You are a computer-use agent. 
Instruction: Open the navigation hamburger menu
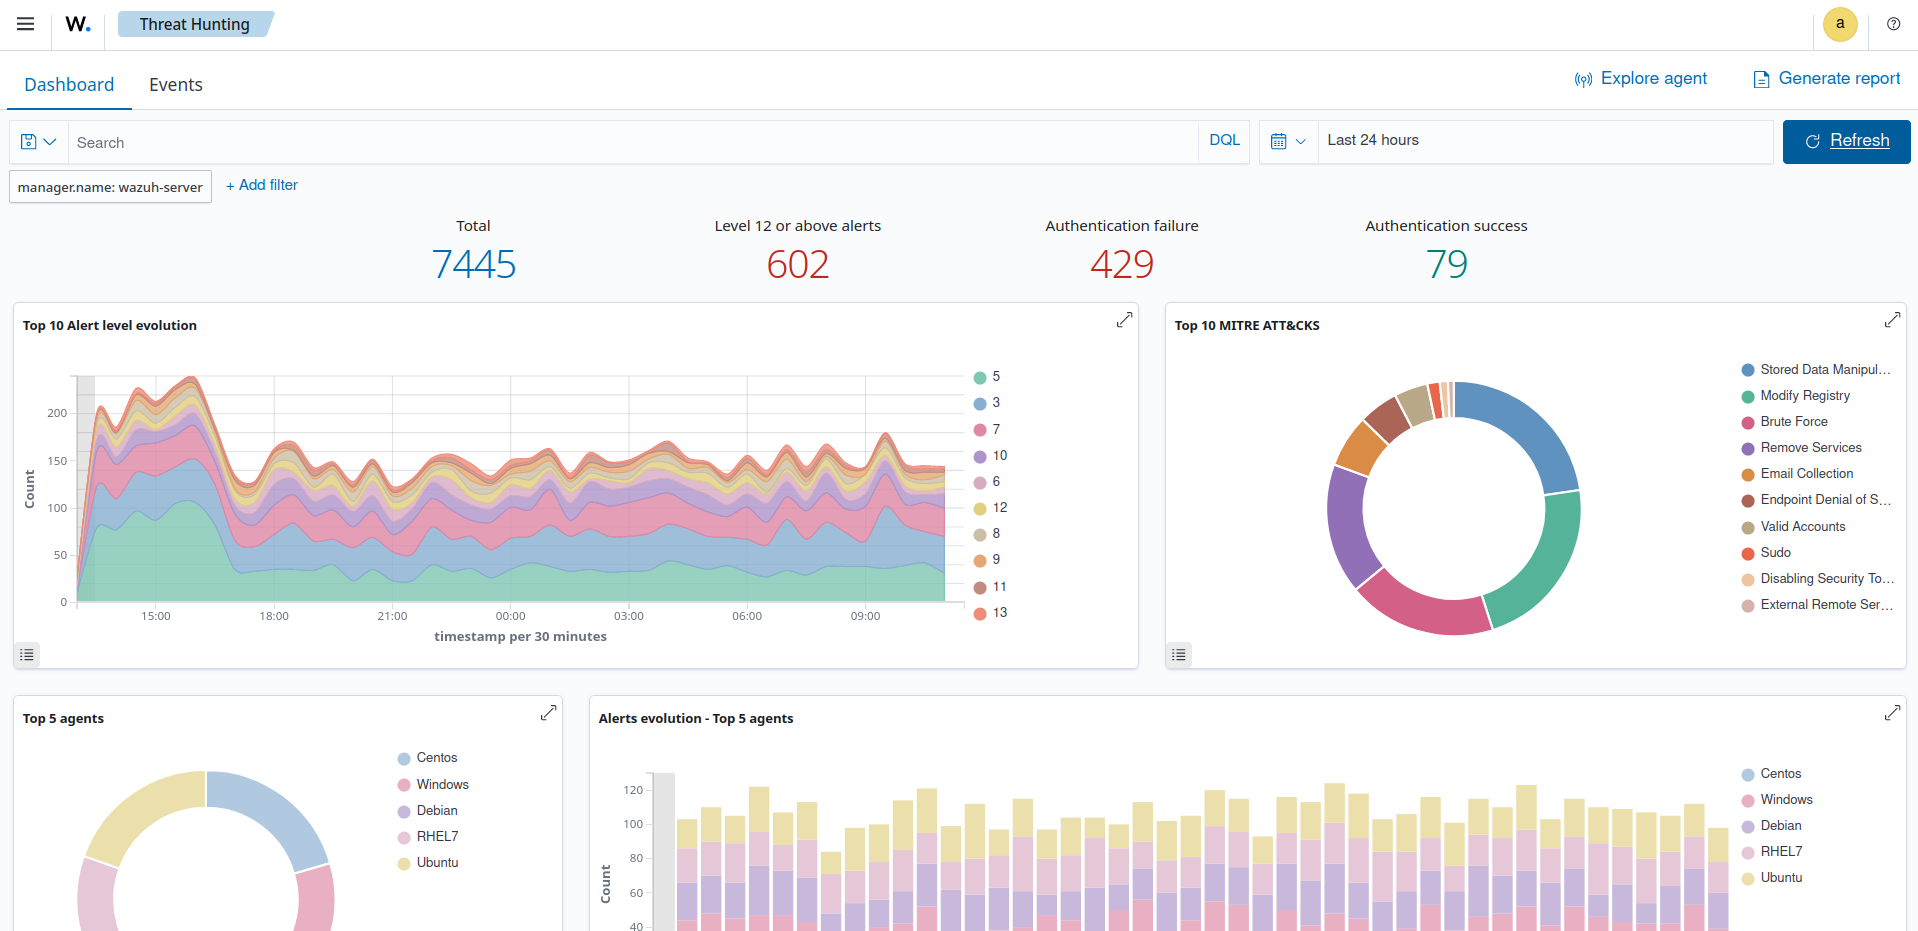tap(25, 24)
